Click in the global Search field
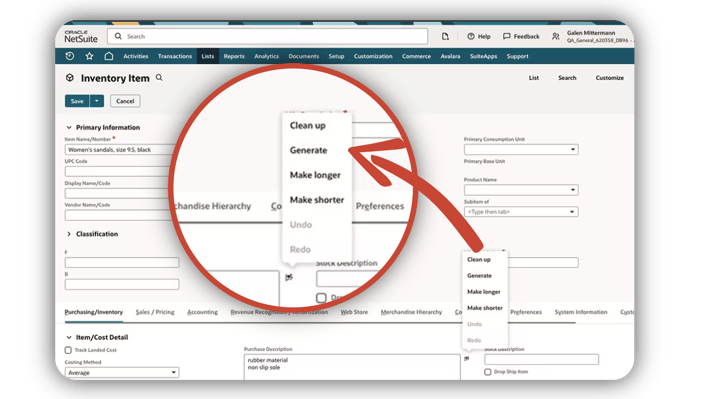Image resolution: width=711 pixels, height=399 pixels. pos(268,36)
